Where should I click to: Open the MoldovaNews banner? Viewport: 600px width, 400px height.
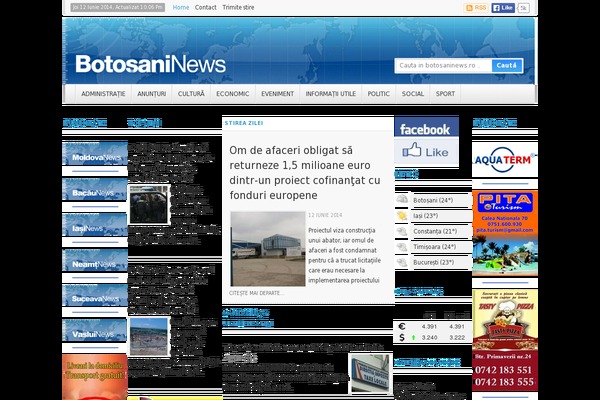tap(95, 153)
